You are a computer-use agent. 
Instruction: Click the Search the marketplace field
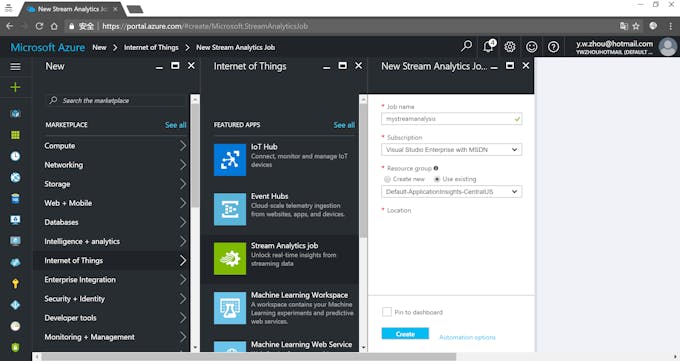116,101
